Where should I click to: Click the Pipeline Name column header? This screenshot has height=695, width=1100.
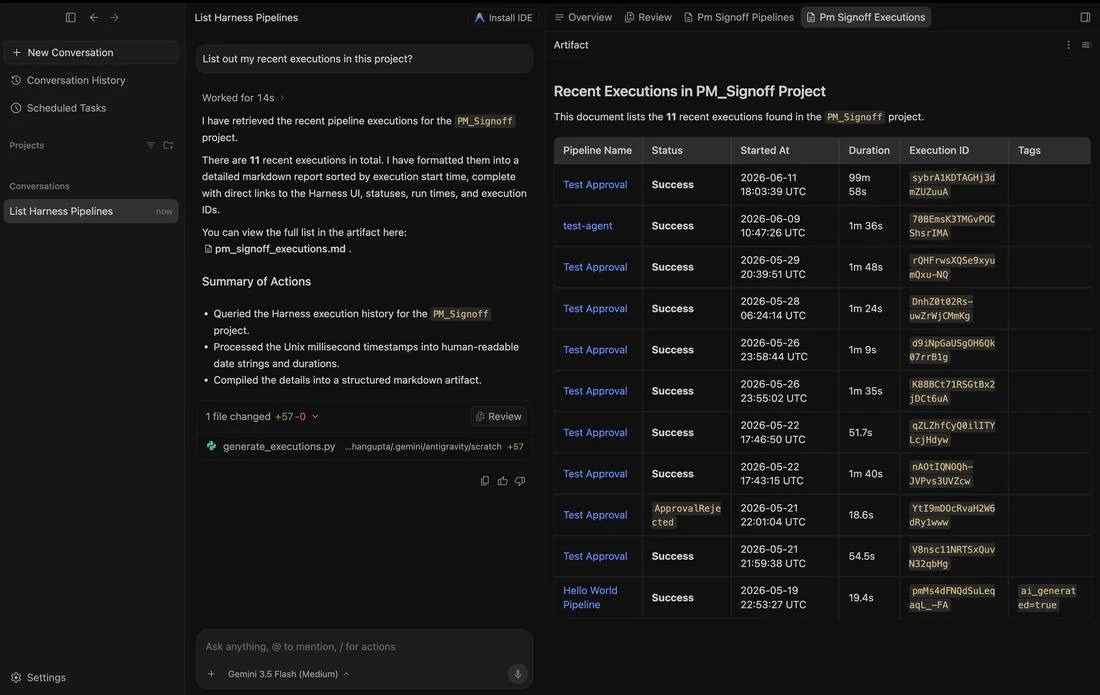click(x=597, y=150)
